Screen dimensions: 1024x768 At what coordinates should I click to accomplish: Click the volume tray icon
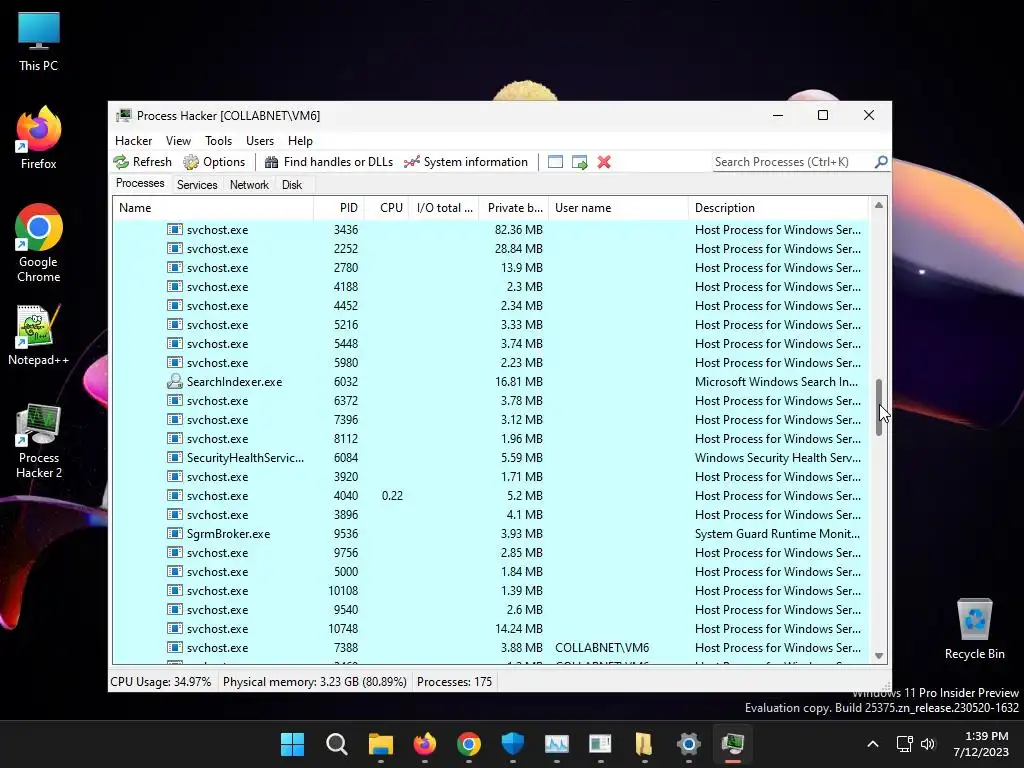click(x=928, y=744)
